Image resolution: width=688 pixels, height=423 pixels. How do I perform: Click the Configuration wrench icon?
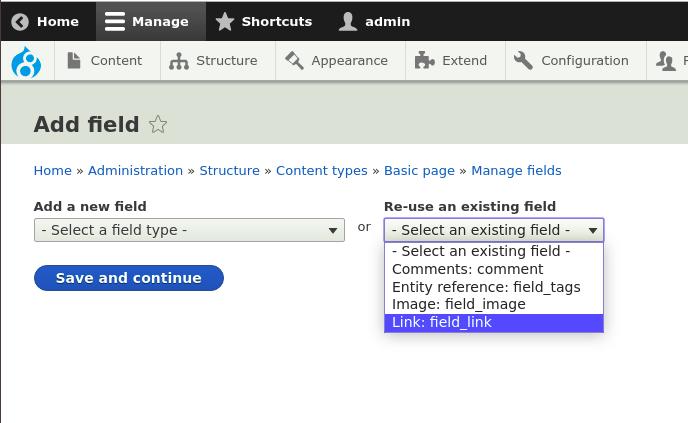click(523, 61)
